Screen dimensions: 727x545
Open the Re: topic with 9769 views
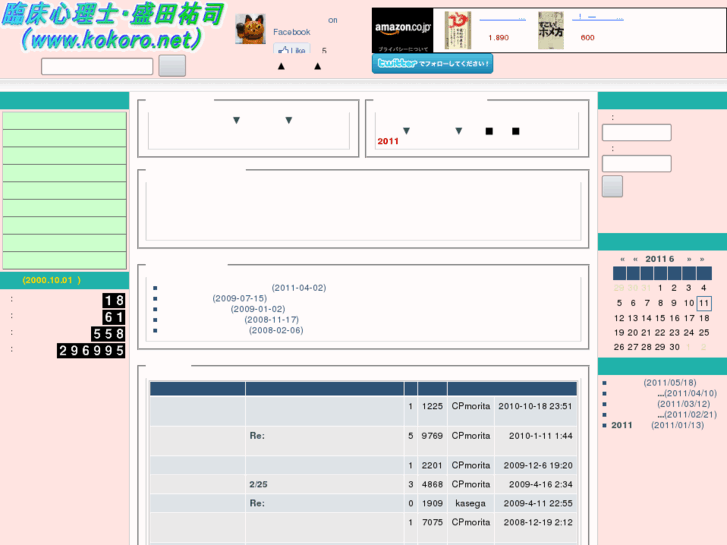click(257, 436)
